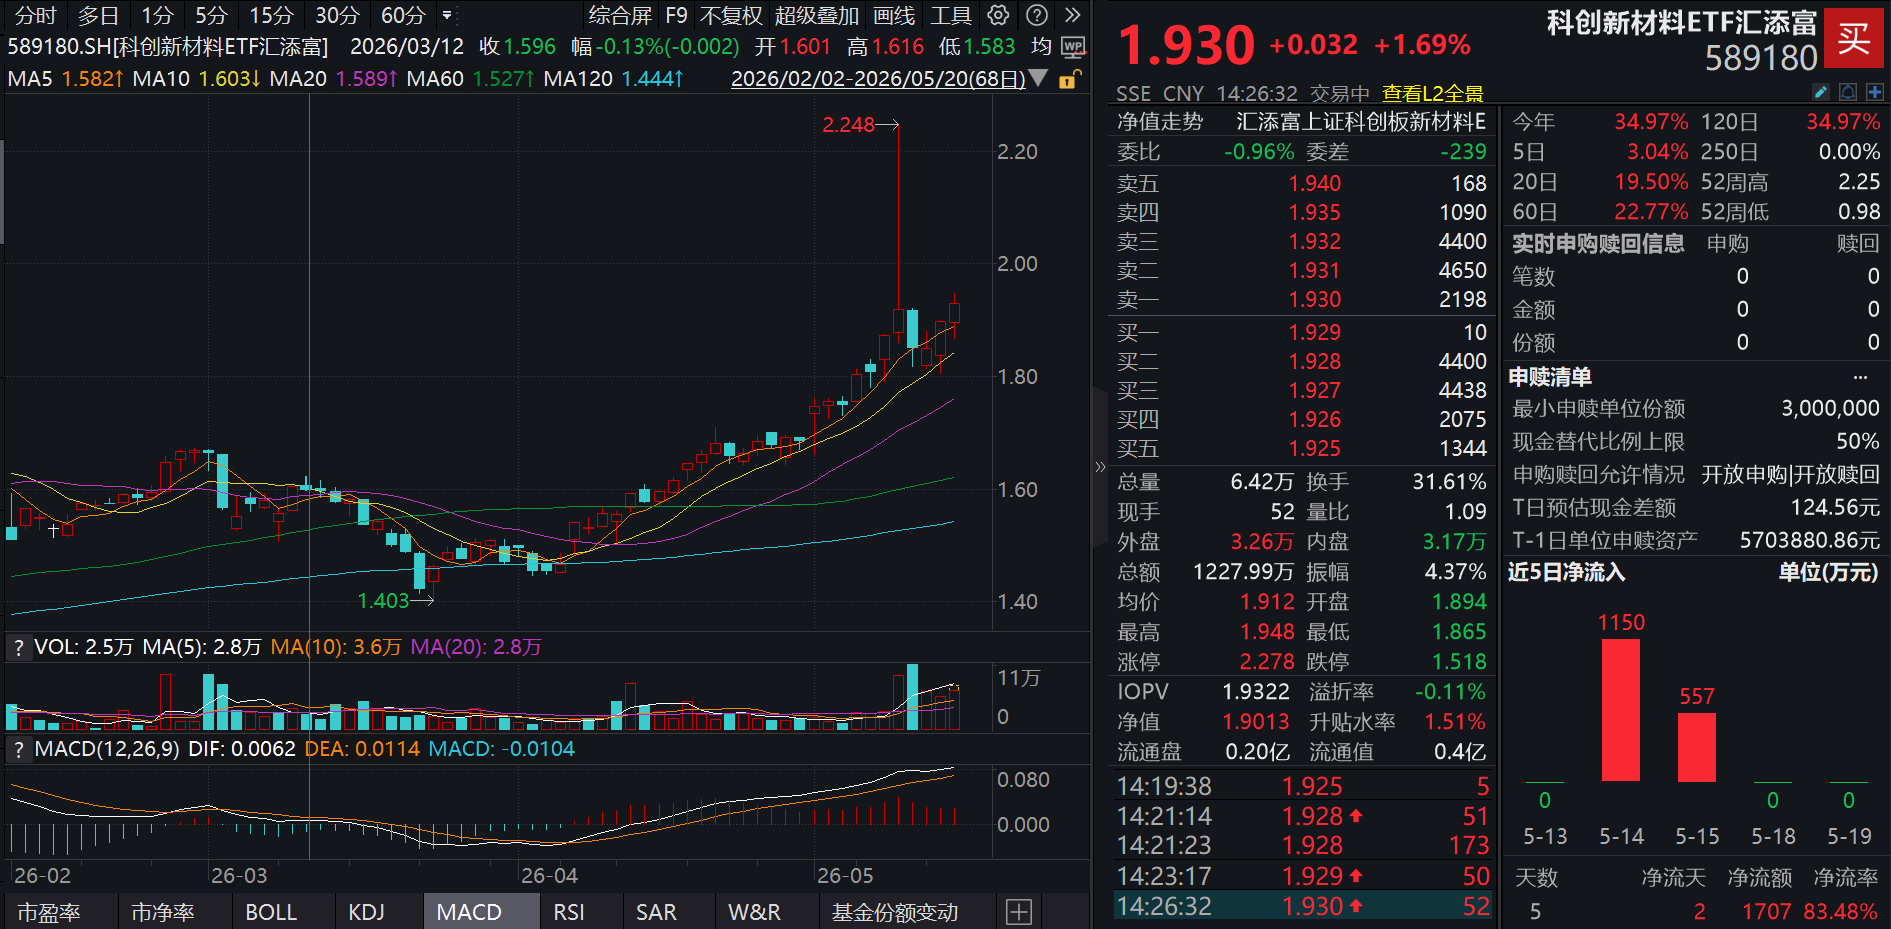The height and width of the screenshot is (929, 1891).
Task: Open the chart settings gear icon
Action: coord(998,15)
